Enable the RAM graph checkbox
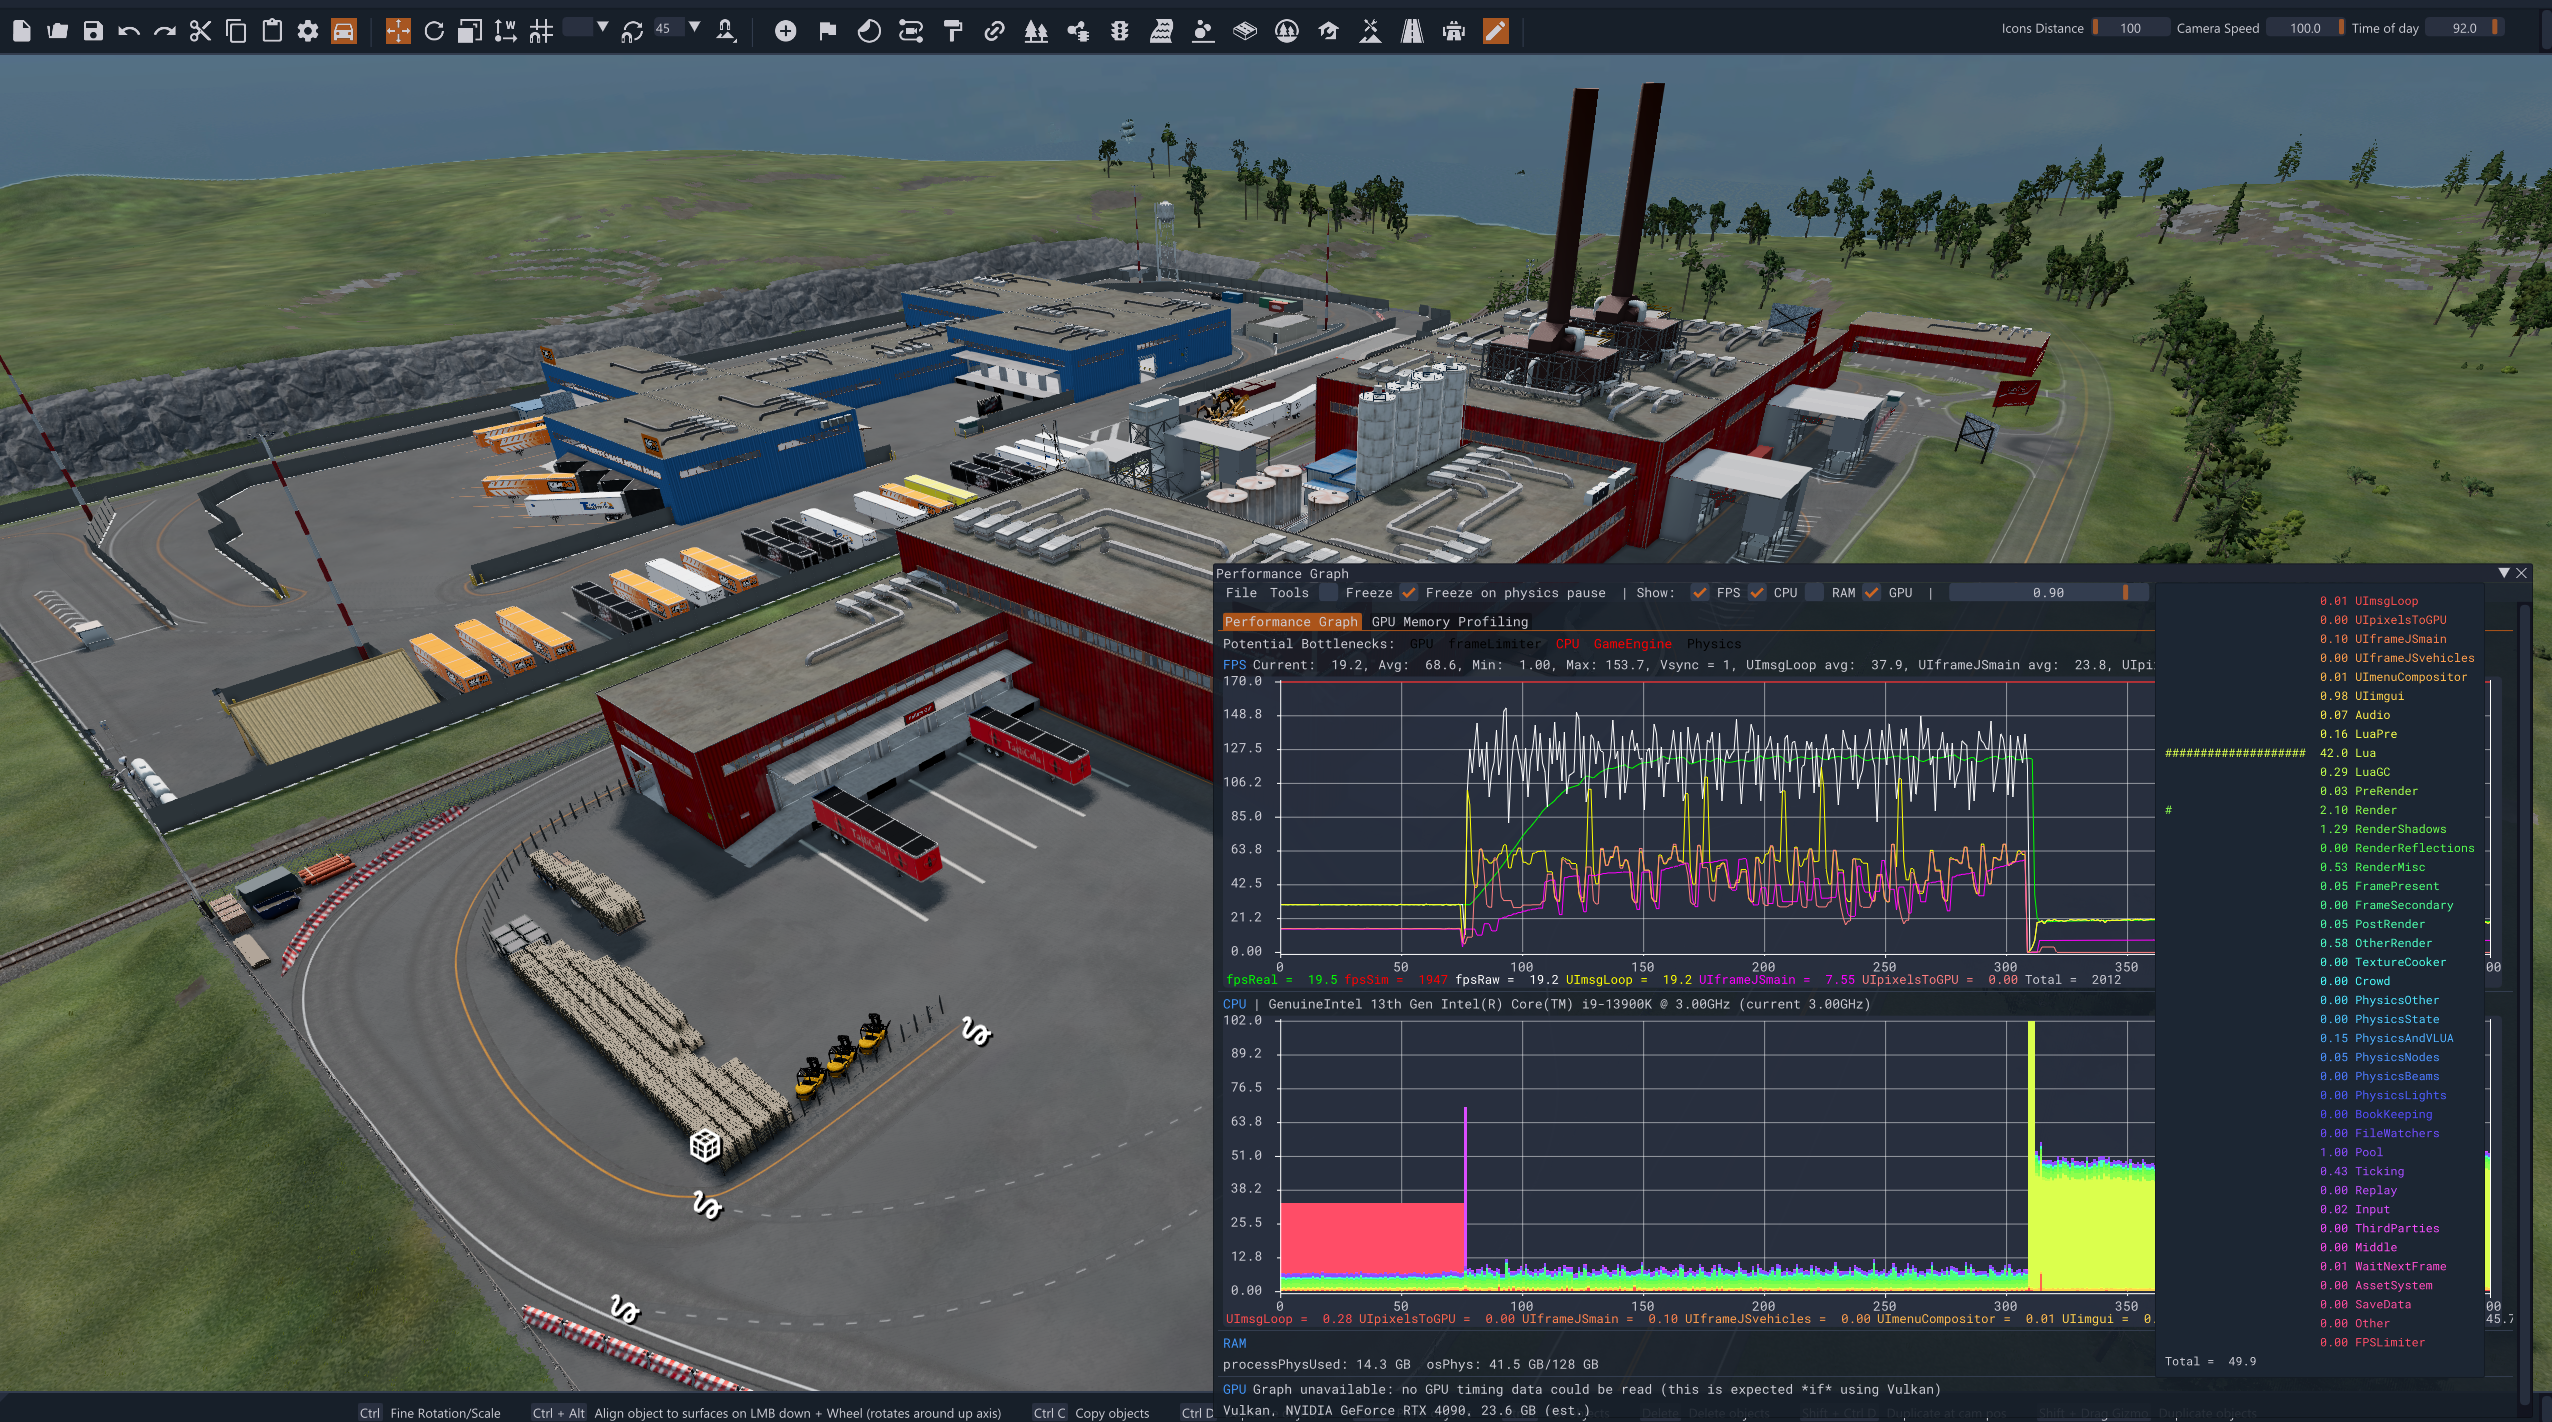The height and width of the screenshot is (1422, 2552). [x=1815, y=593]
